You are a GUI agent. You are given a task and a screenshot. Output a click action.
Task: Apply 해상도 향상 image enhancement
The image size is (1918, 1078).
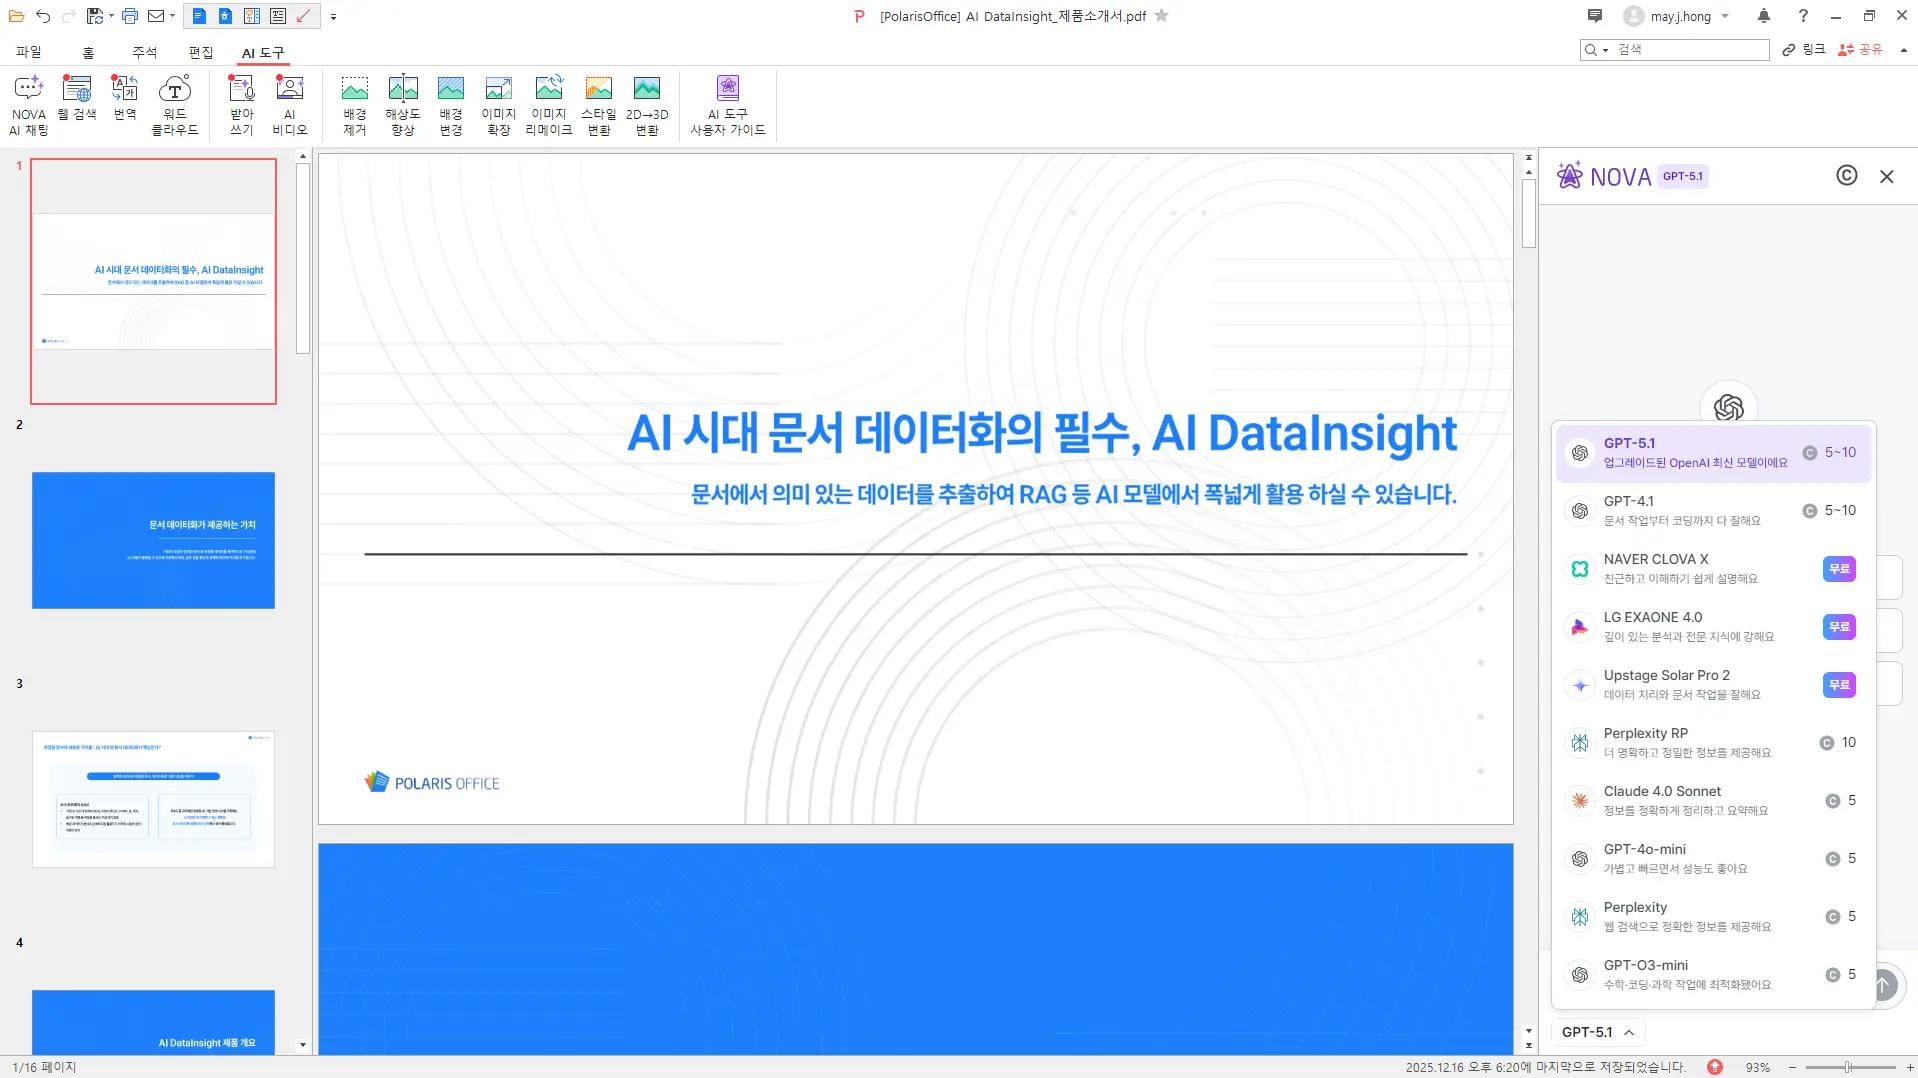point(403,104)
